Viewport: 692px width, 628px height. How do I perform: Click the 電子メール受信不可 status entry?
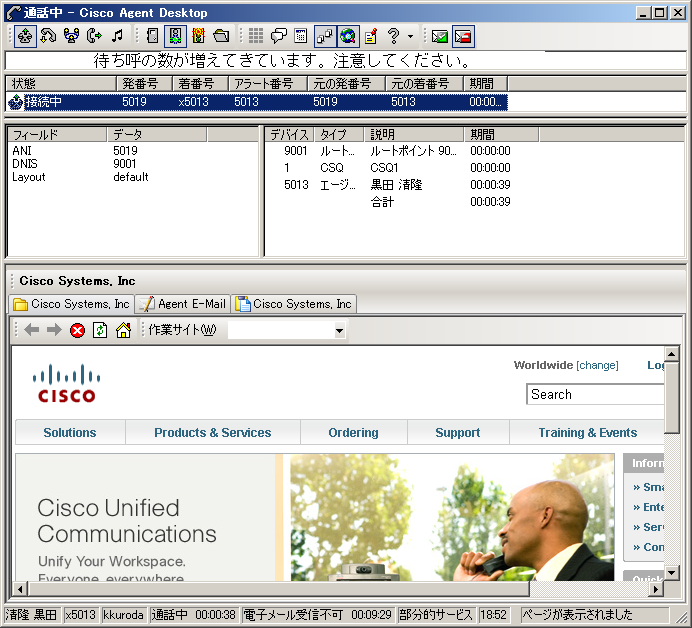pos(317,614)
